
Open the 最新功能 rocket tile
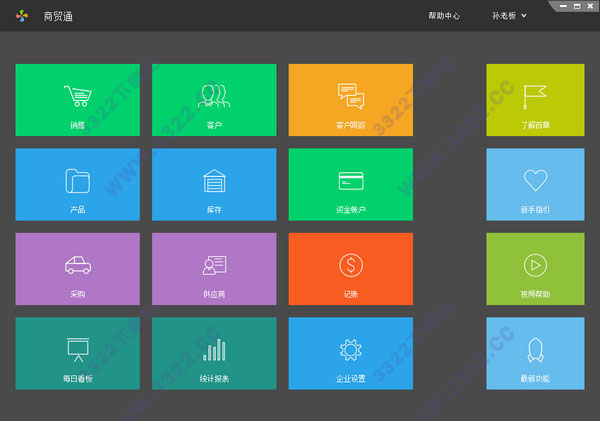click(x=535, y=354)
